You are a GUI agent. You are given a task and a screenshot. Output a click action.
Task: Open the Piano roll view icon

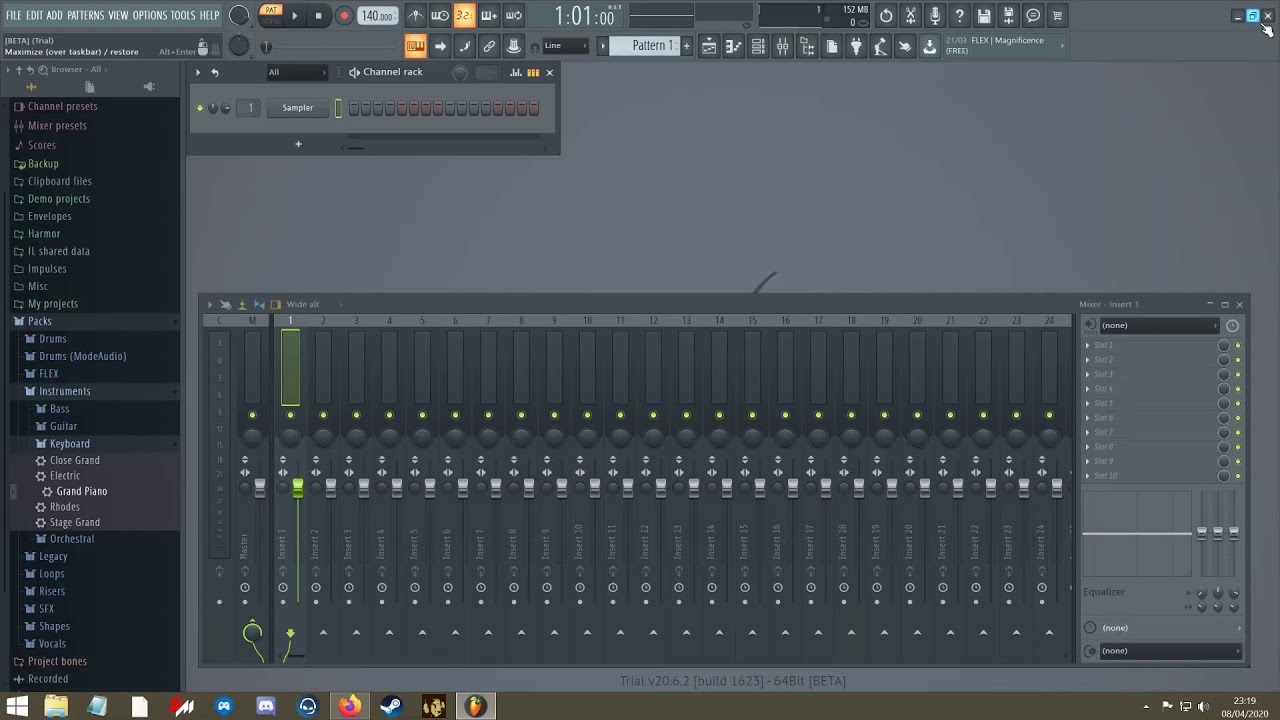(733, 47)
